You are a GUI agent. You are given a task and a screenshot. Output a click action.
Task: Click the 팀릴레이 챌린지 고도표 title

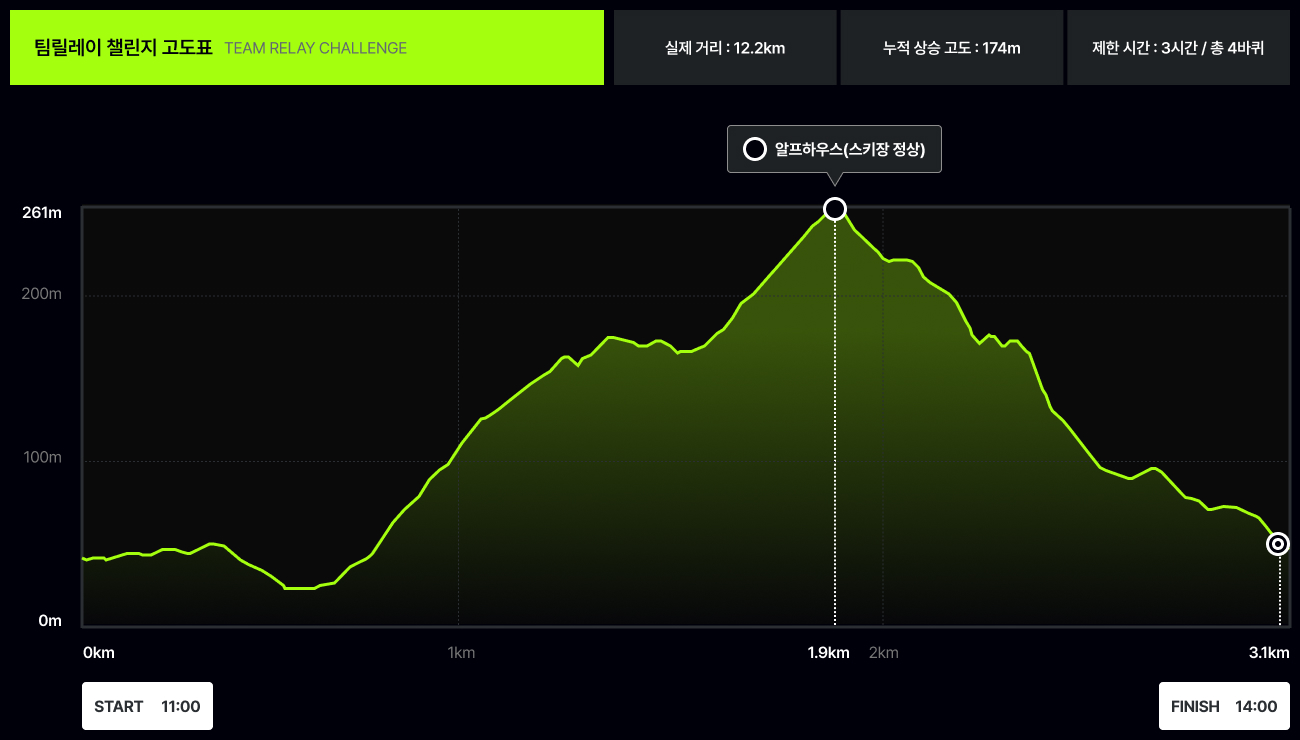pos(124,48)
